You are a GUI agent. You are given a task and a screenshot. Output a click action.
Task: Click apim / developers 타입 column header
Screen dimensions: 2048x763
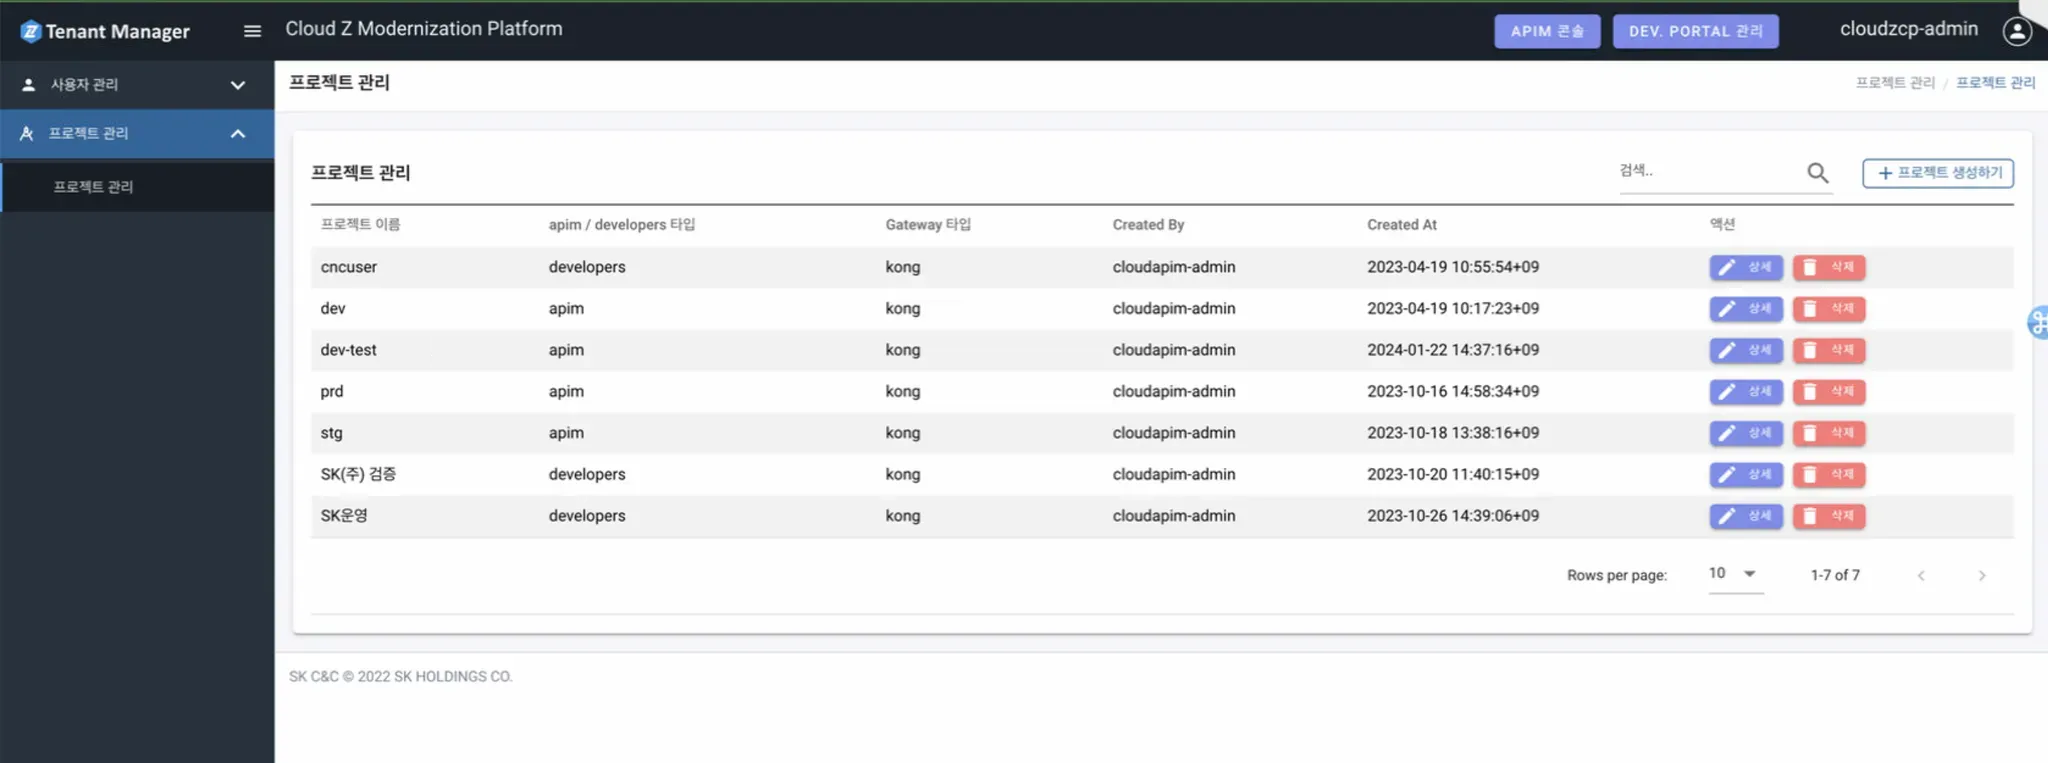tap(622, 225)
